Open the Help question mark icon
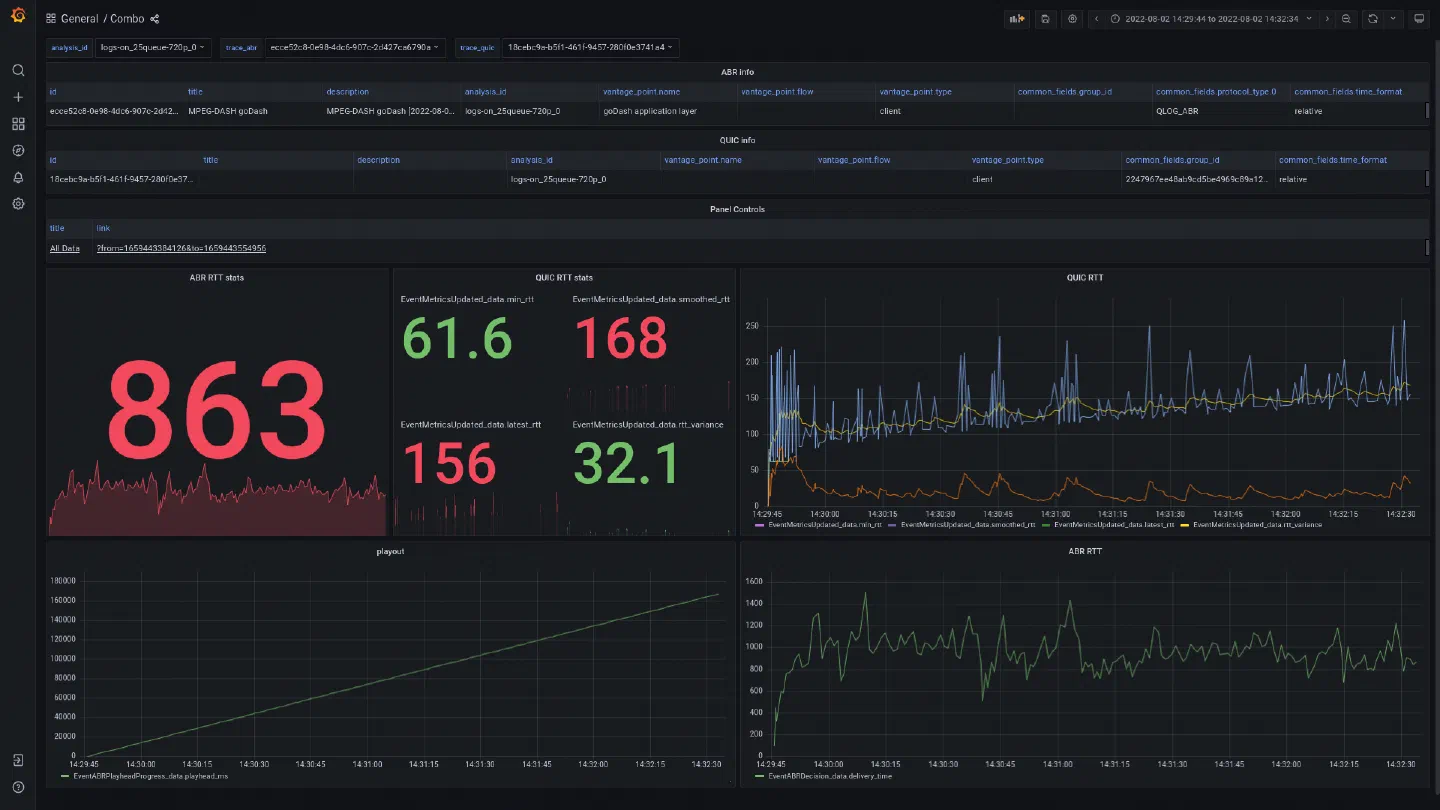Viewport: 1440px width, 810px height. [x=18, y=787]
